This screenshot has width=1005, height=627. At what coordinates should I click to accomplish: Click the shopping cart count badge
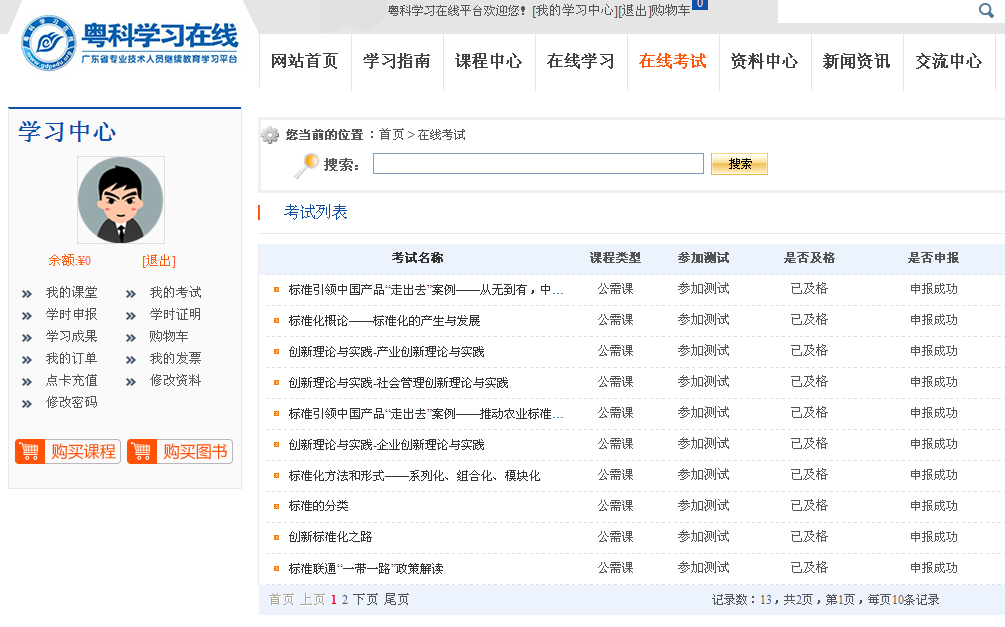700,4
